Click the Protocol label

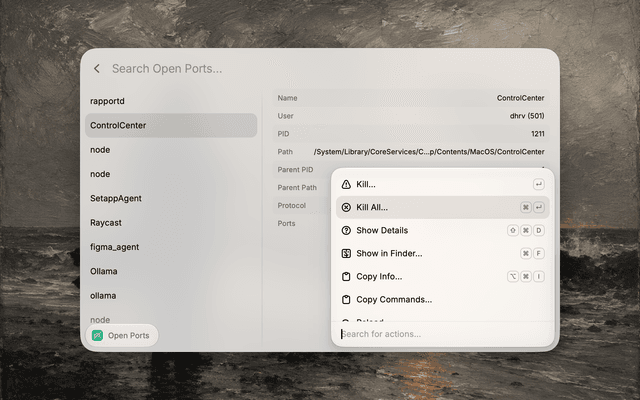click(x=291, y=206)
